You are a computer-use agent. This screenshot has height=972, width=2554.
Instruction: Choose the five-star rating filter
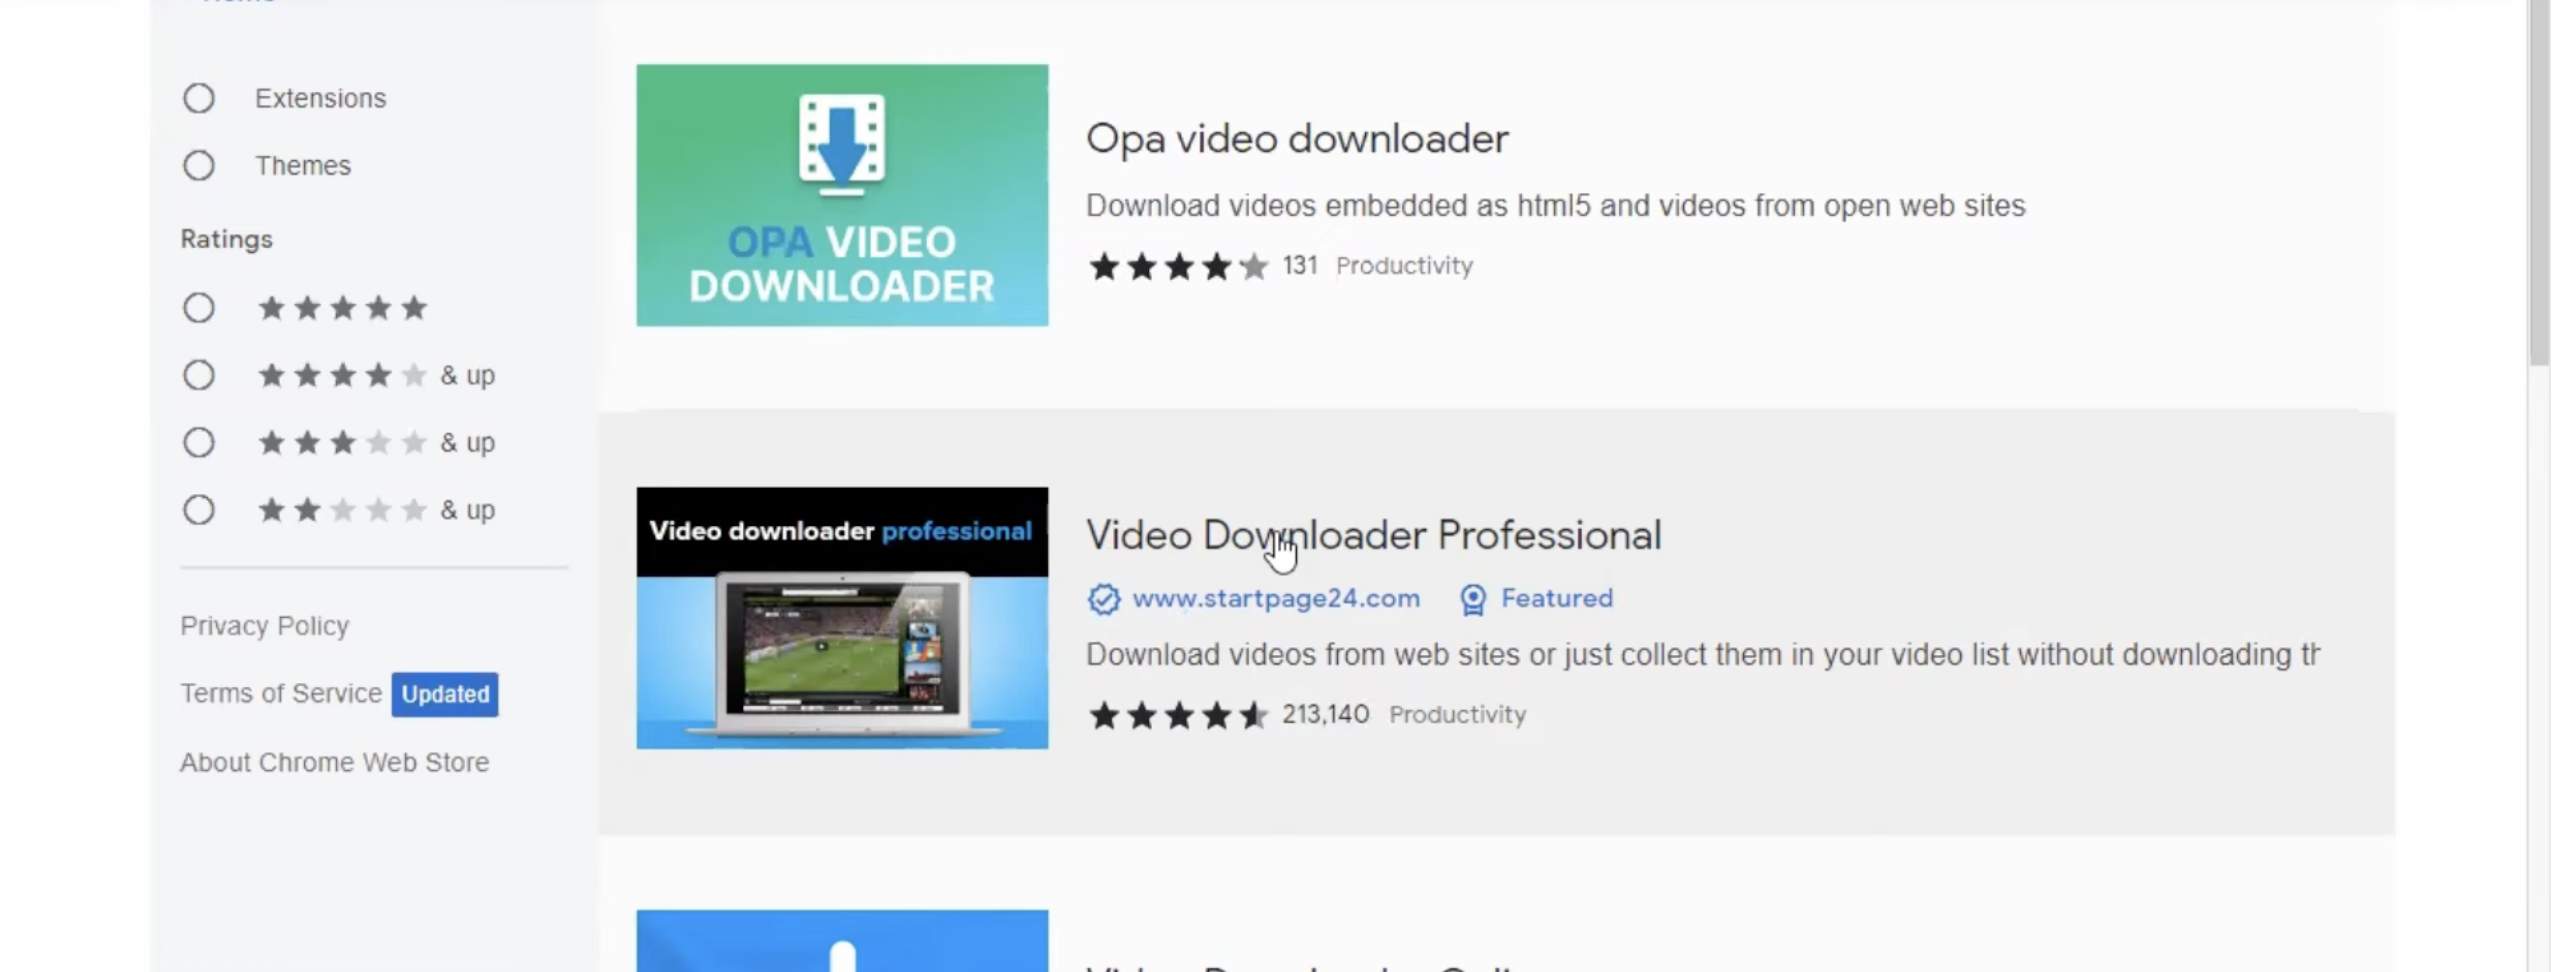(199, 308)
